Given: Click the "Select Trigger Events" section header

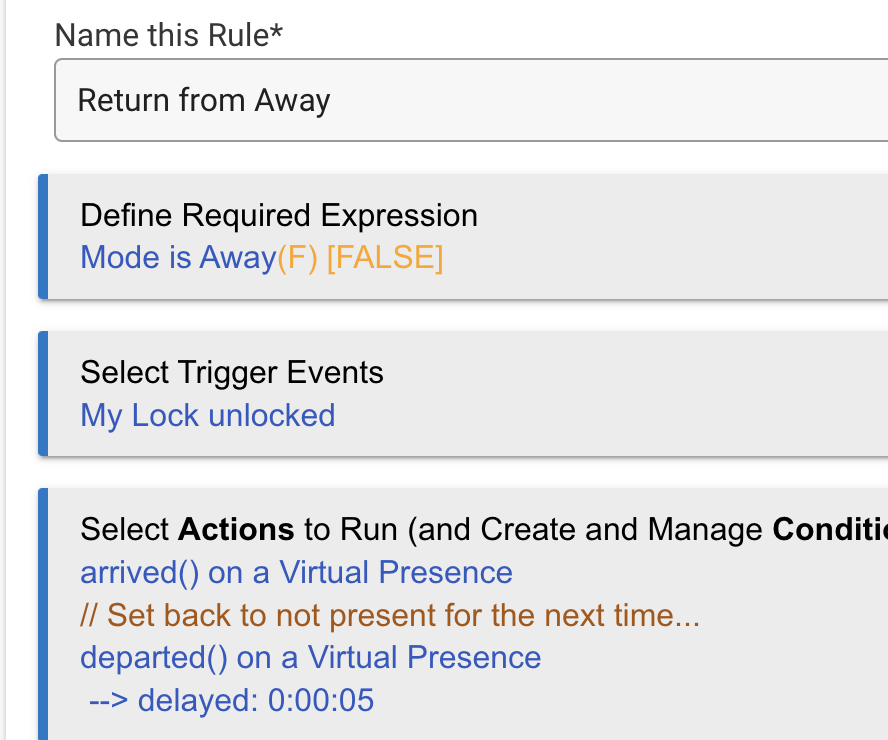Looking at the screenshot, I should (231, 372).
